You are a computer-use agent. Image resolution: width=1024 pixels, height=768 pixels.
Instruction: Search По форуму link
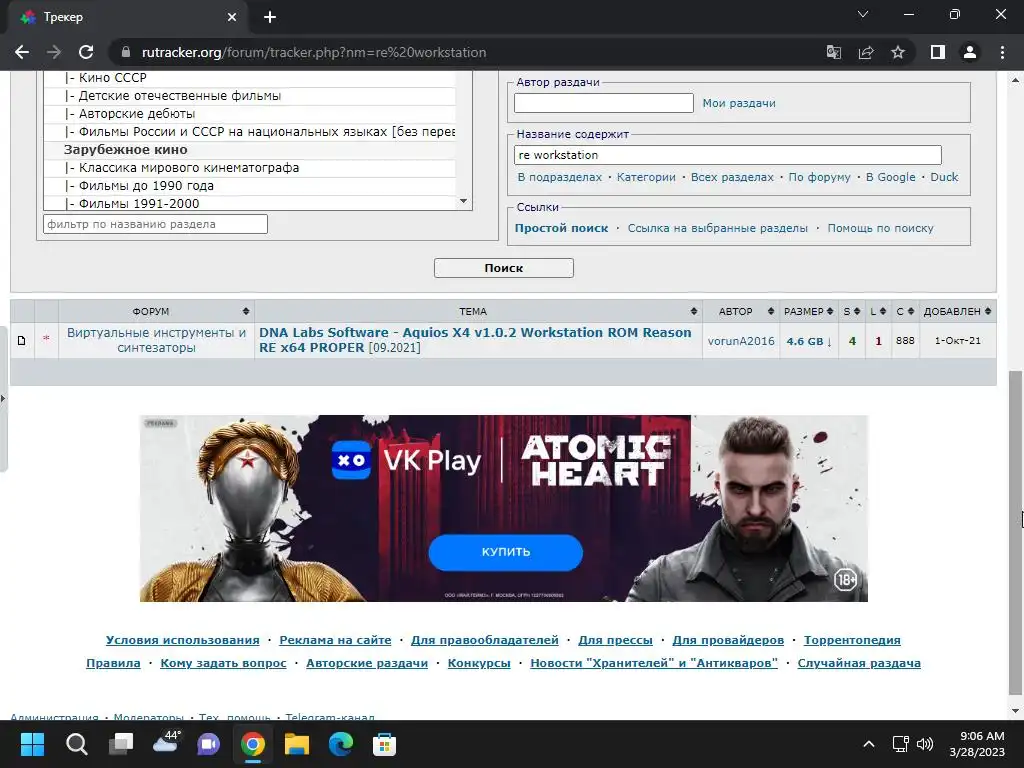[x=819, y=177]
